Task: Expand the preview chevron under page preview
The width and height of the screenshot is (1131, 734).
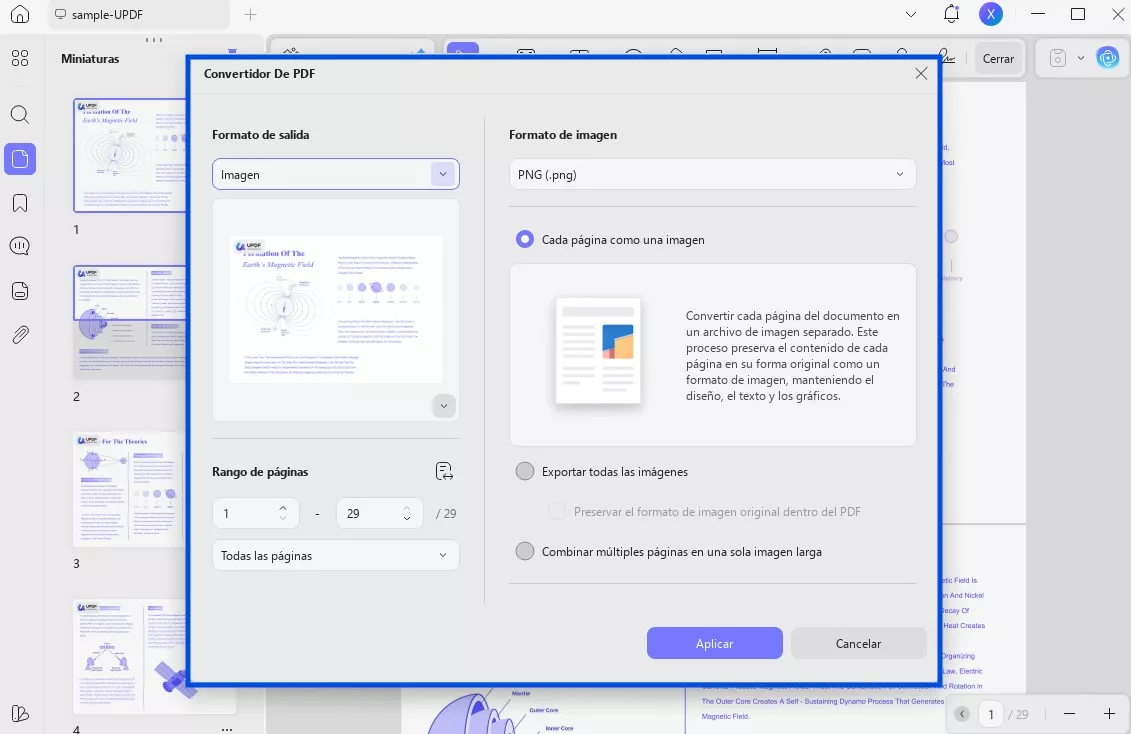Action: tap(444, 406)
